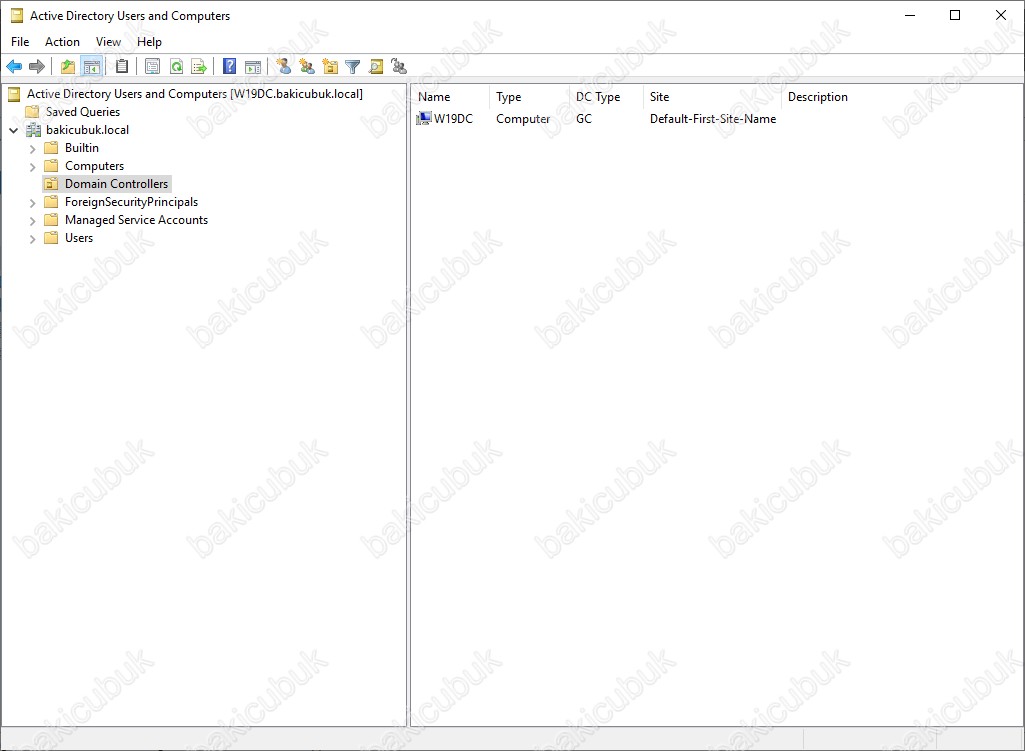Click the Saved Queries folder icon
Image resolution: width=1025 pixels, height=751 pixels.
(x=32, y=112)
